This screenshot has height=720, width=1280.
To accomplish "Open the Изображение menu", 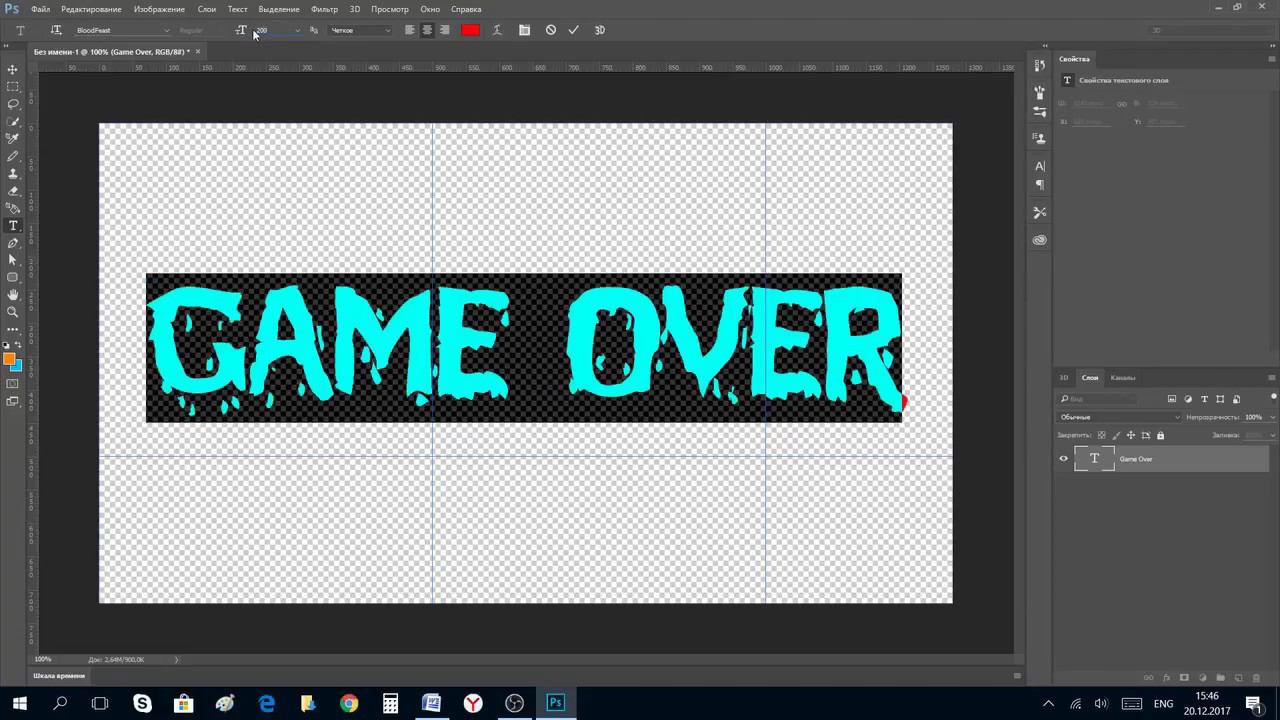I will (159, 9).
